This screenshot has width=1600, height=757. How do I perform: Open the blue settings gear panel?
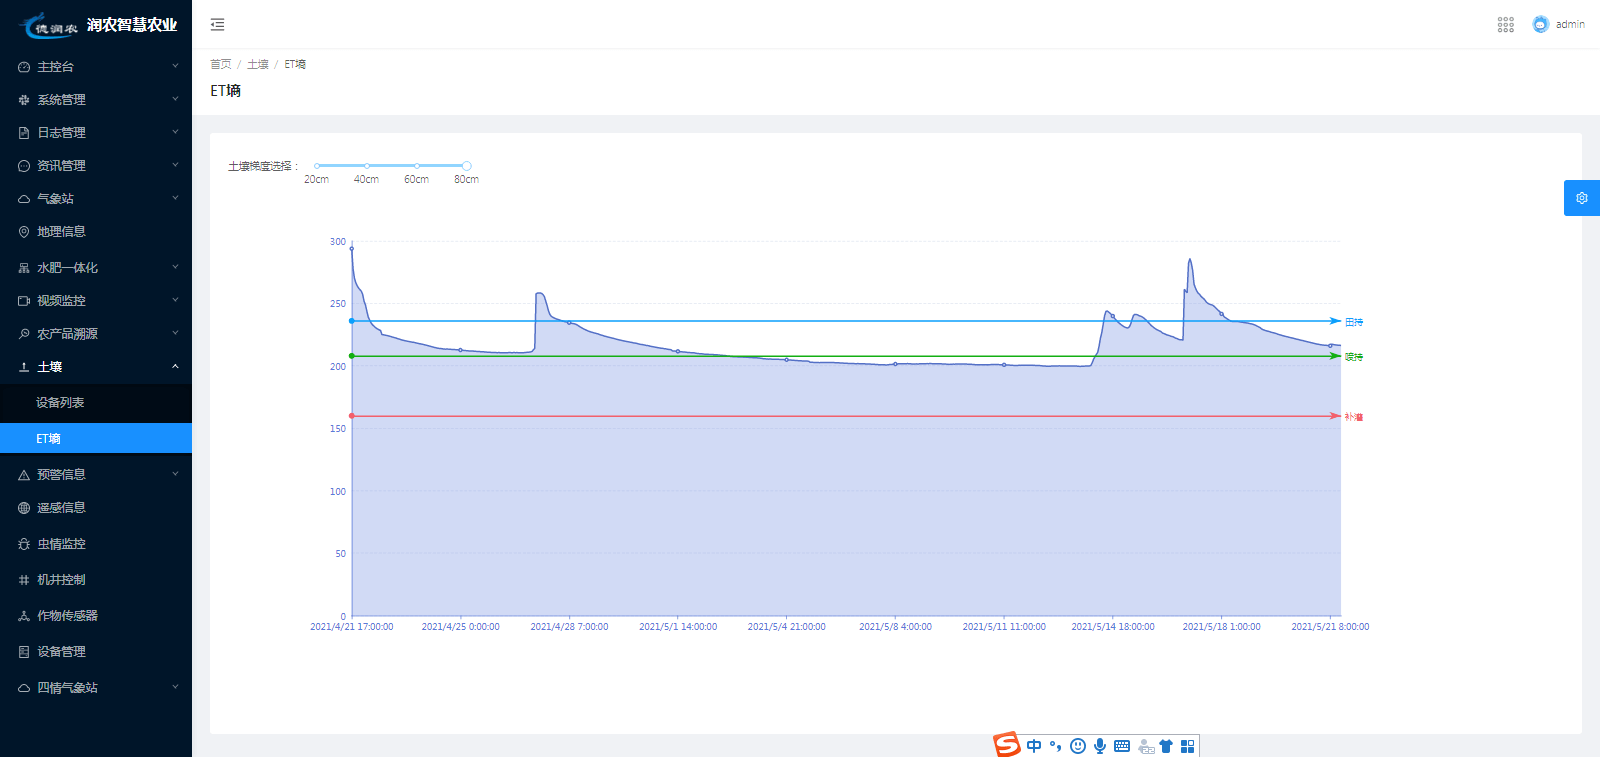coord(1581,198)
